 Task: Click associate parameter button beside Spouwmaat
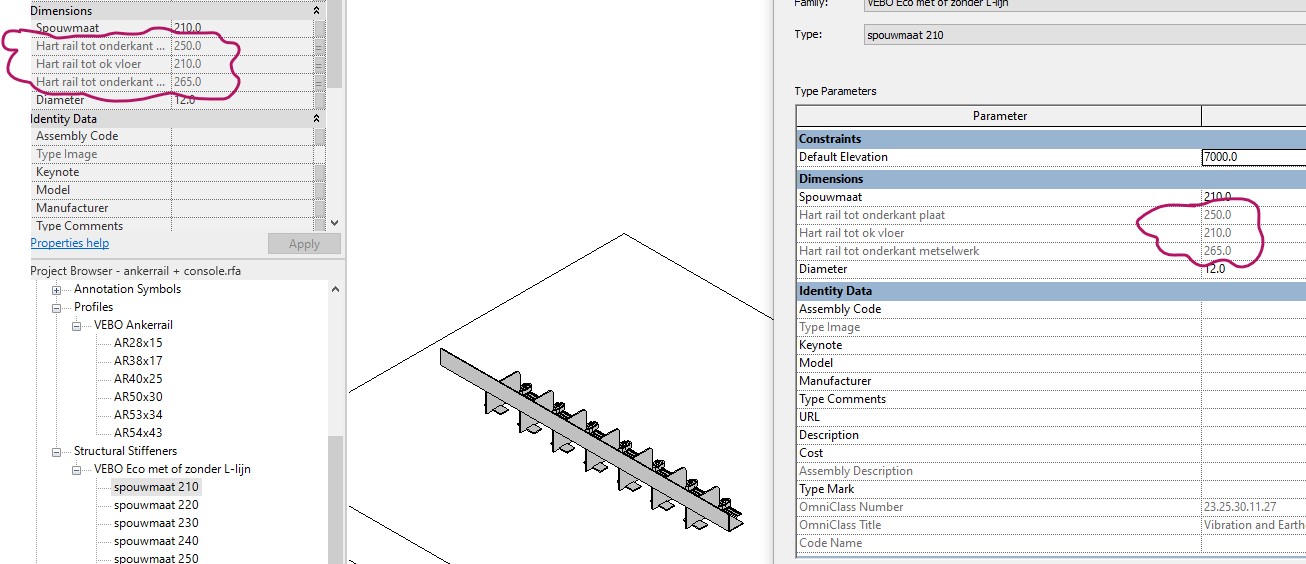320,28
